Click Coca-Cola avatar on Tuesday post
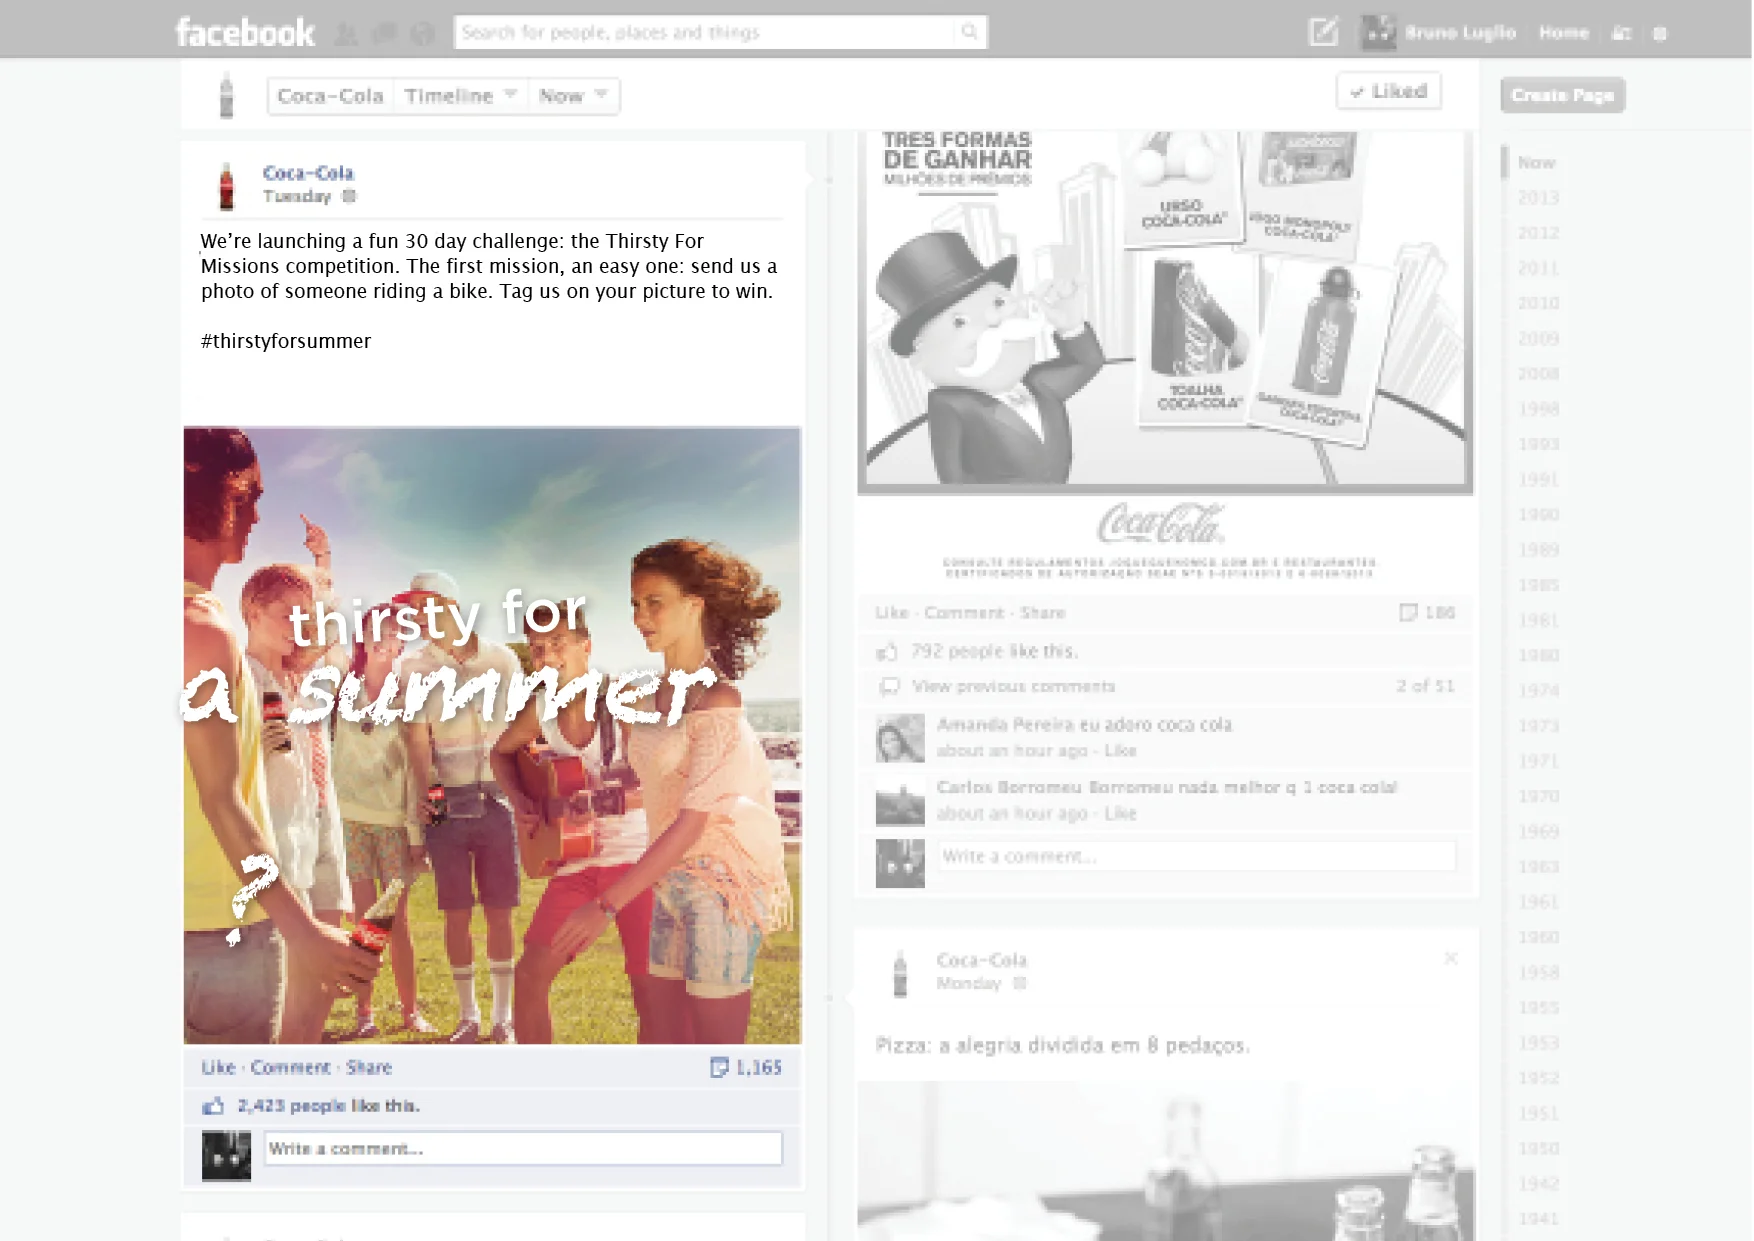 click(226, 186)
